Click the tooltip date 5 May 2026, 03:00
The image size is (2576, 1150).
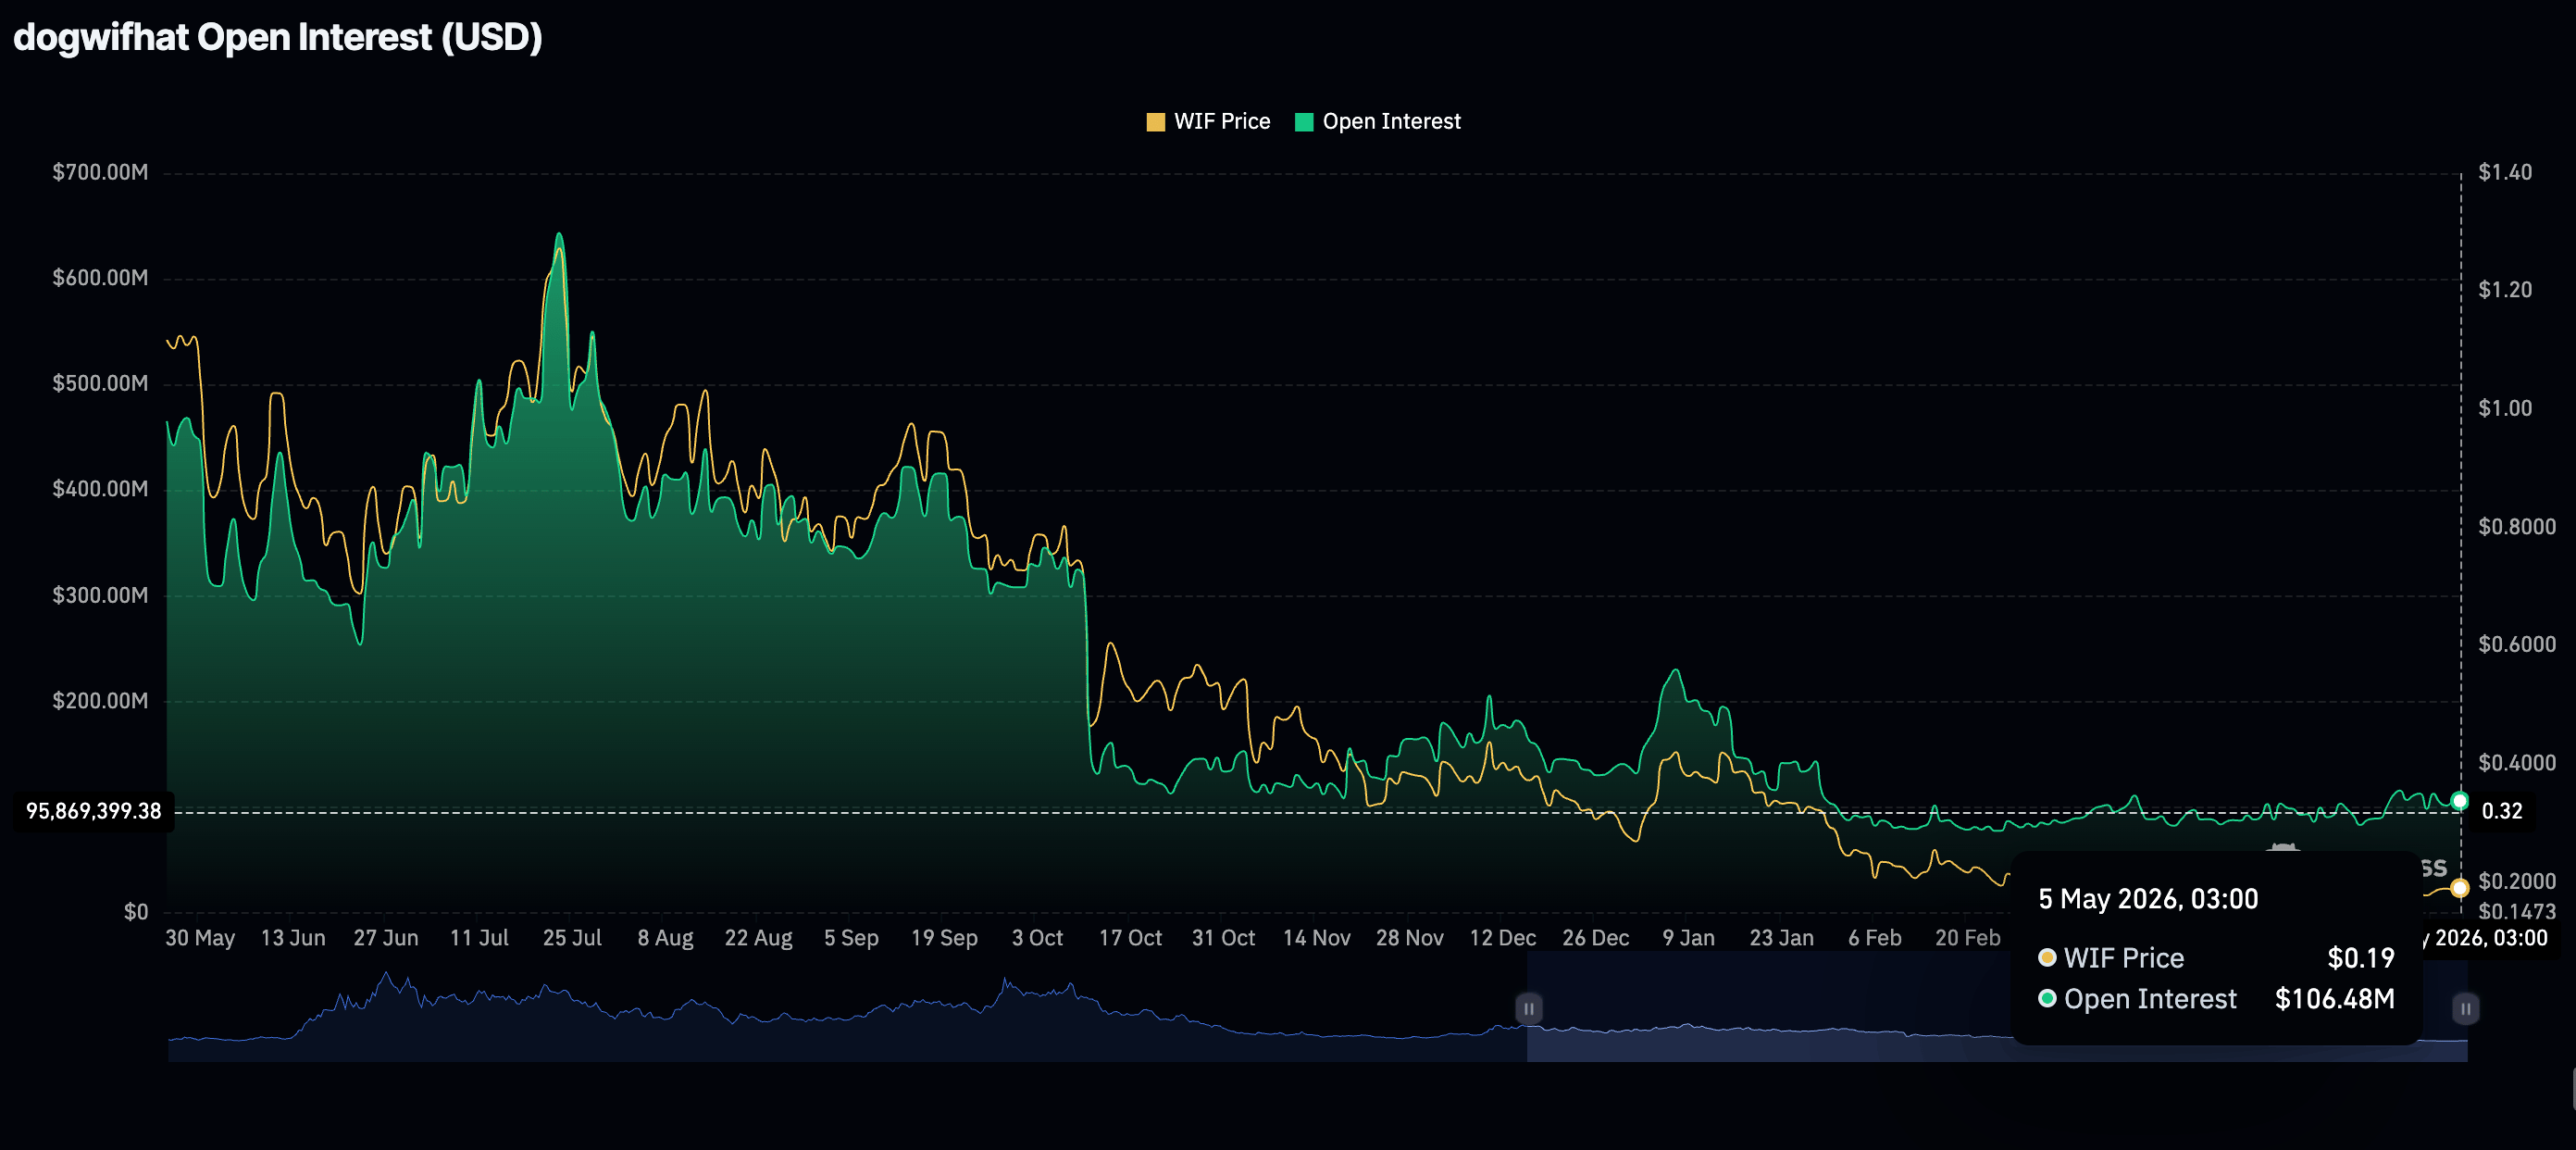pyautogui.click(x=2148, y=898)
